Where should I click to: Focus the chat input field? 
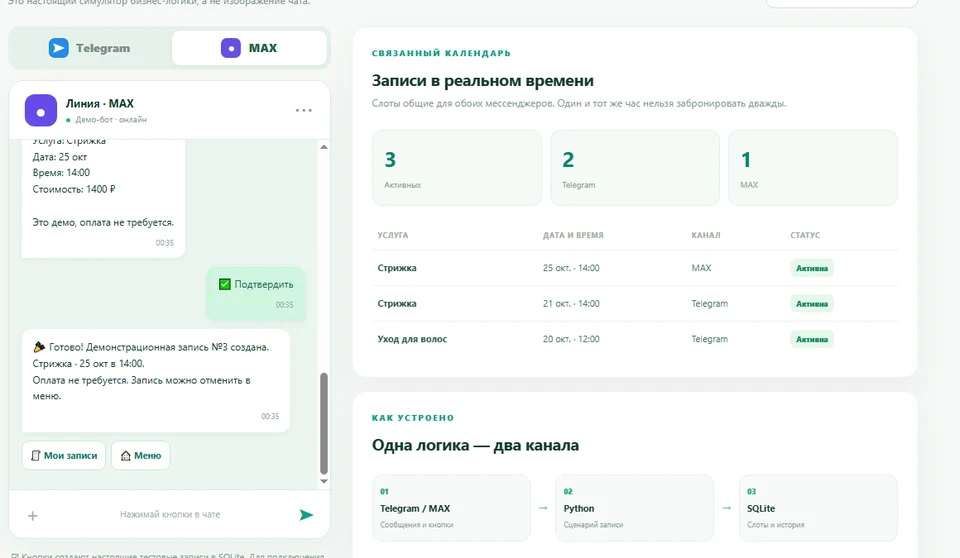170,515
